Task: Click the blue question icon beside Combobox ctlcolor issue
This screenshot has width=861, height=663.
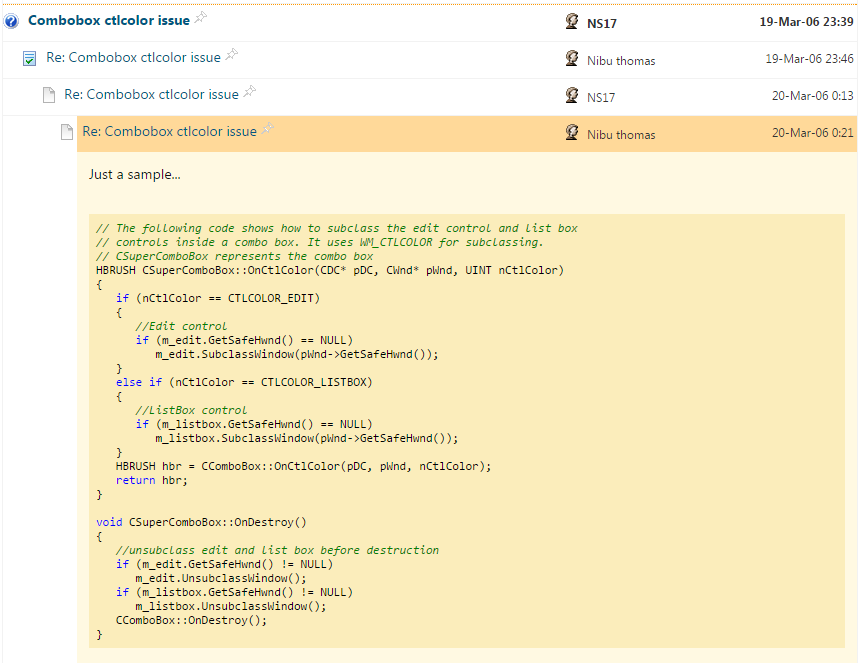Action: point(11,21)
